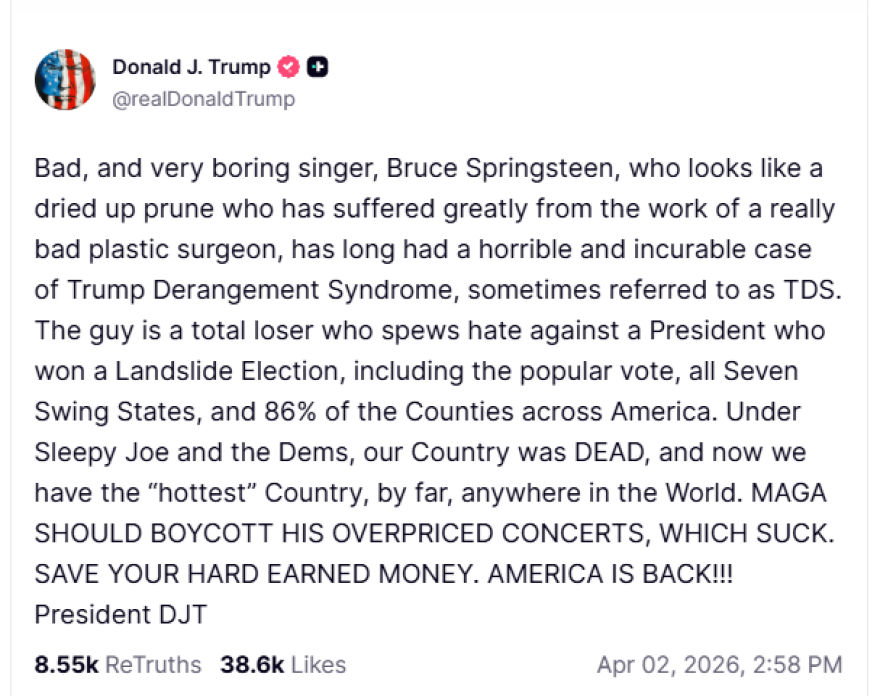880x696 pixels.
Task: Open the Apr 02, 2026 timestamp
Action: pos(719,664)
